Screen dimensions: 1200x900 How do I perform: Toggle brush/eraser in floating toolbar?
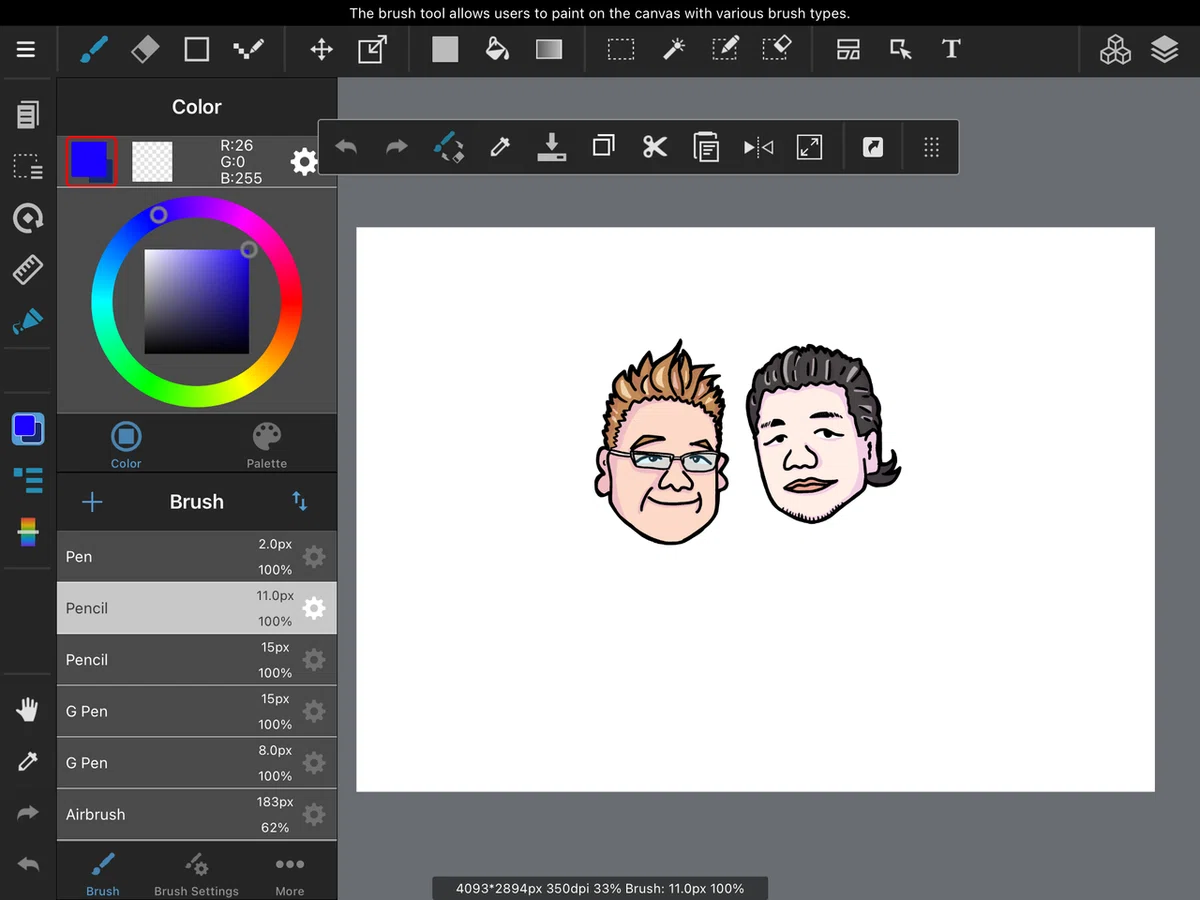(x=449, y=148)
